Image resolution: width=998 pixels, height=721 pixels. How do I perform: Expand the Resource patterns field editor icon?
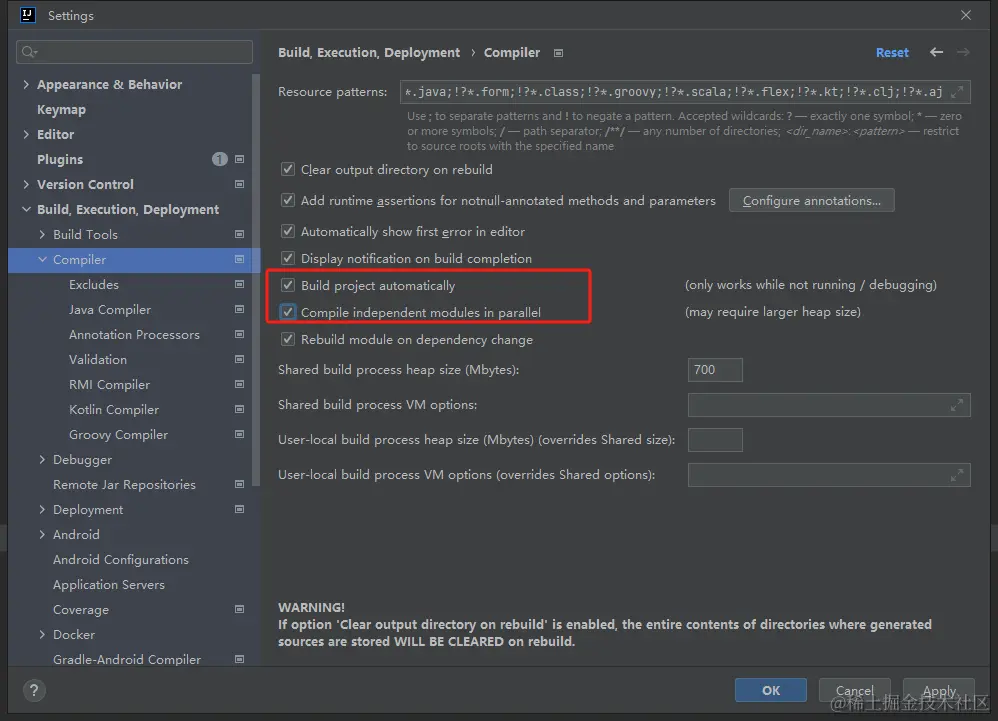pos(957,92)
